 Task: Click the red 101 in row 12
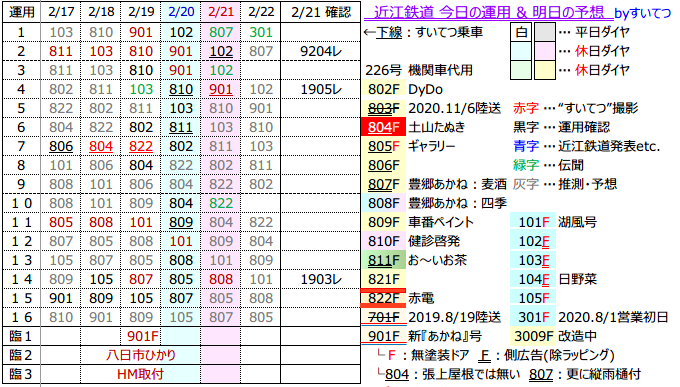[x=181, y=241]
